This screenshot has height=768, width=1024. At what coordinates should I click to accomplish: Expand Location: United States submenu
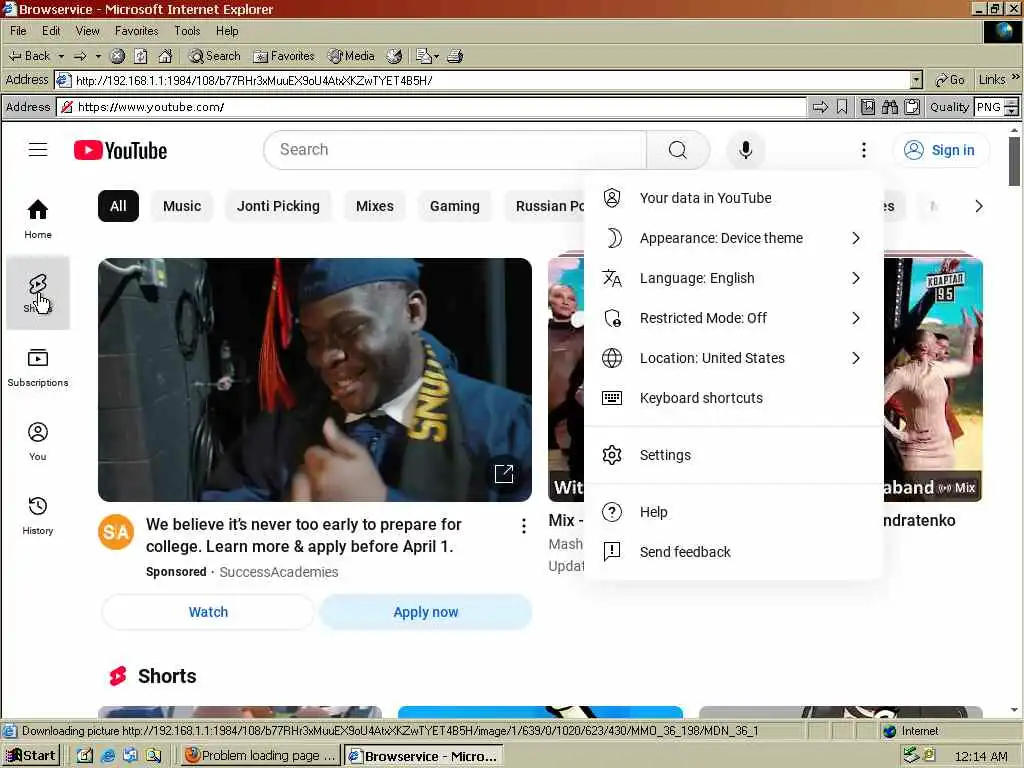click(733, 358)
